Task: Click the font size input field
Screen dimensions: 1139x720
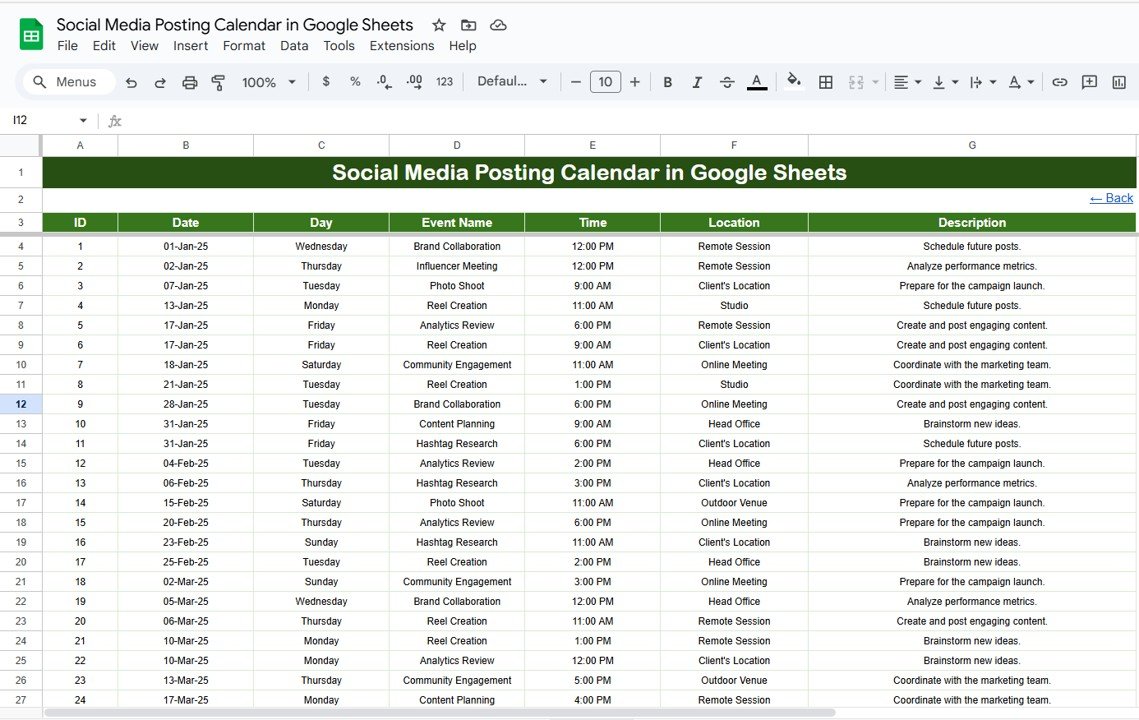Action: [x=605, y=82]
